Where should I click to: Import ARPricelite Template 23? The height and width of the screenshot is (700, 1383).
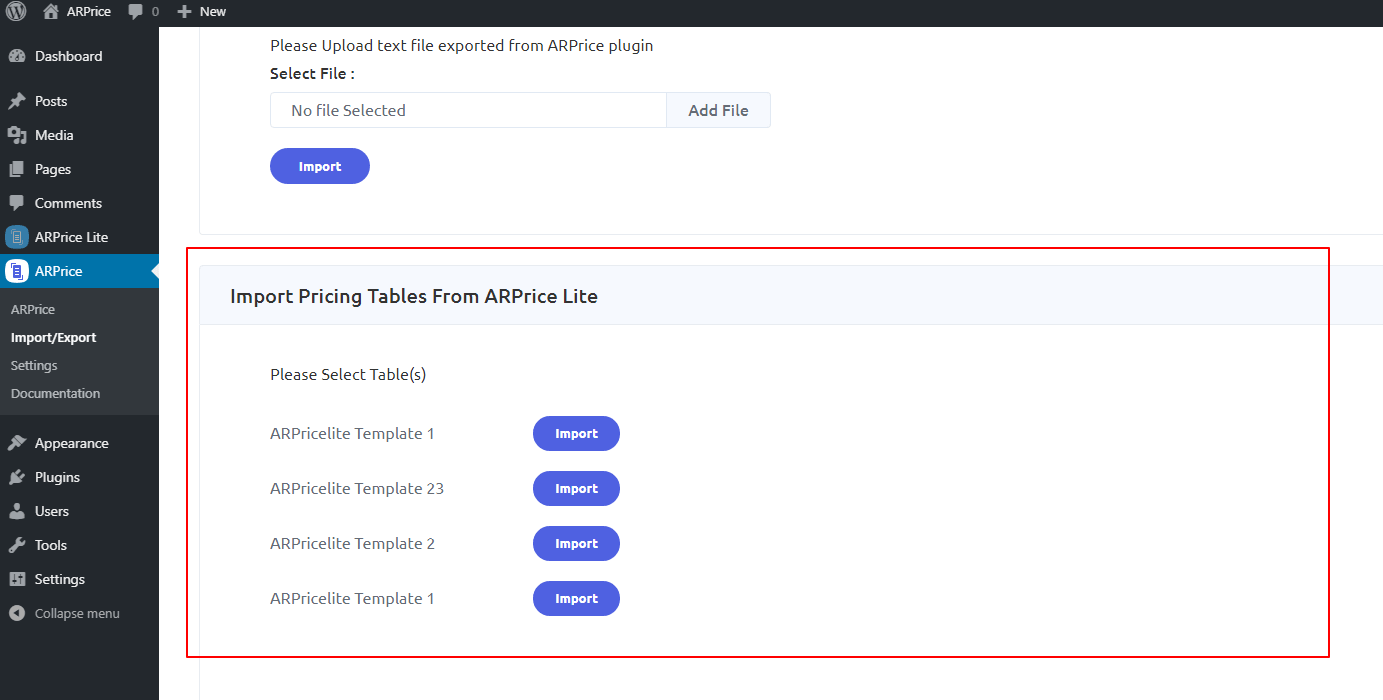576,489
